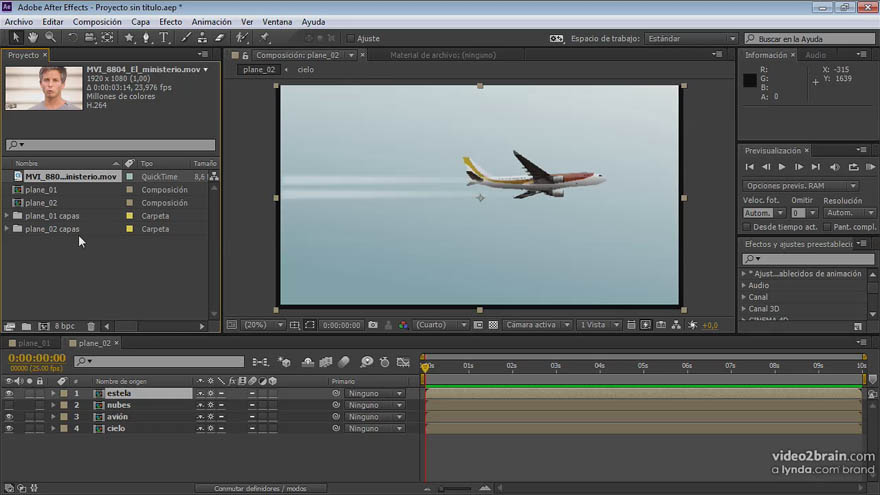This screenshot has width=880, height=495.
Task: Switch to the Audio panel tab
Action: click(815, 55)
